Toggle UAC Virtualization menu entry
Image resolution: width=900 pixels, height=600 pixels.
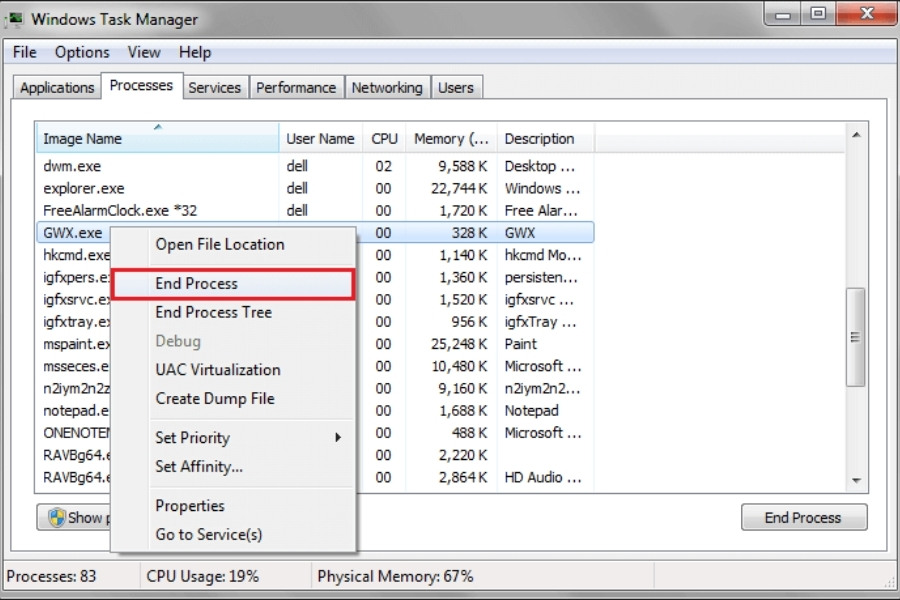217,370
